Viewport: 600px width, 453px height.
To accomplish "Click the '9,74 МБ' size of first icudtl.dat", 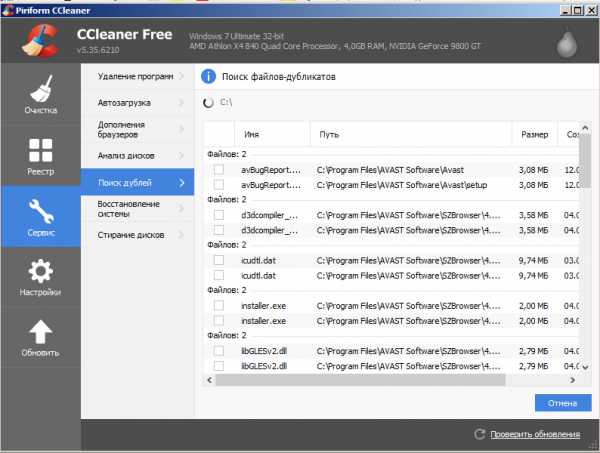I will tap(533, 261).
